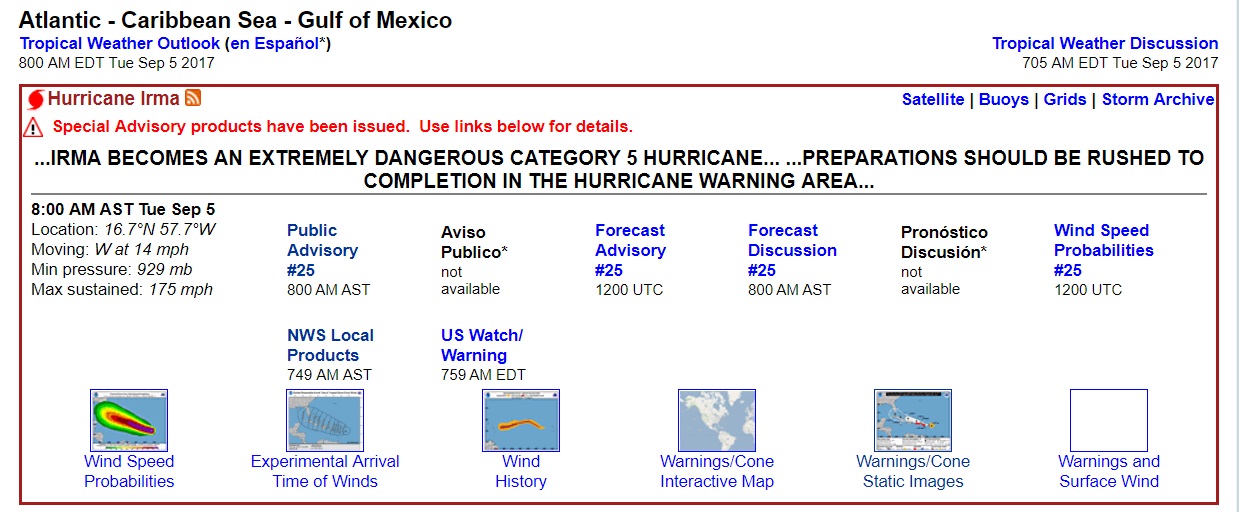
Task: Open Wind Speed Probabilities #25 product link
Action: (x=1104, y=250)
